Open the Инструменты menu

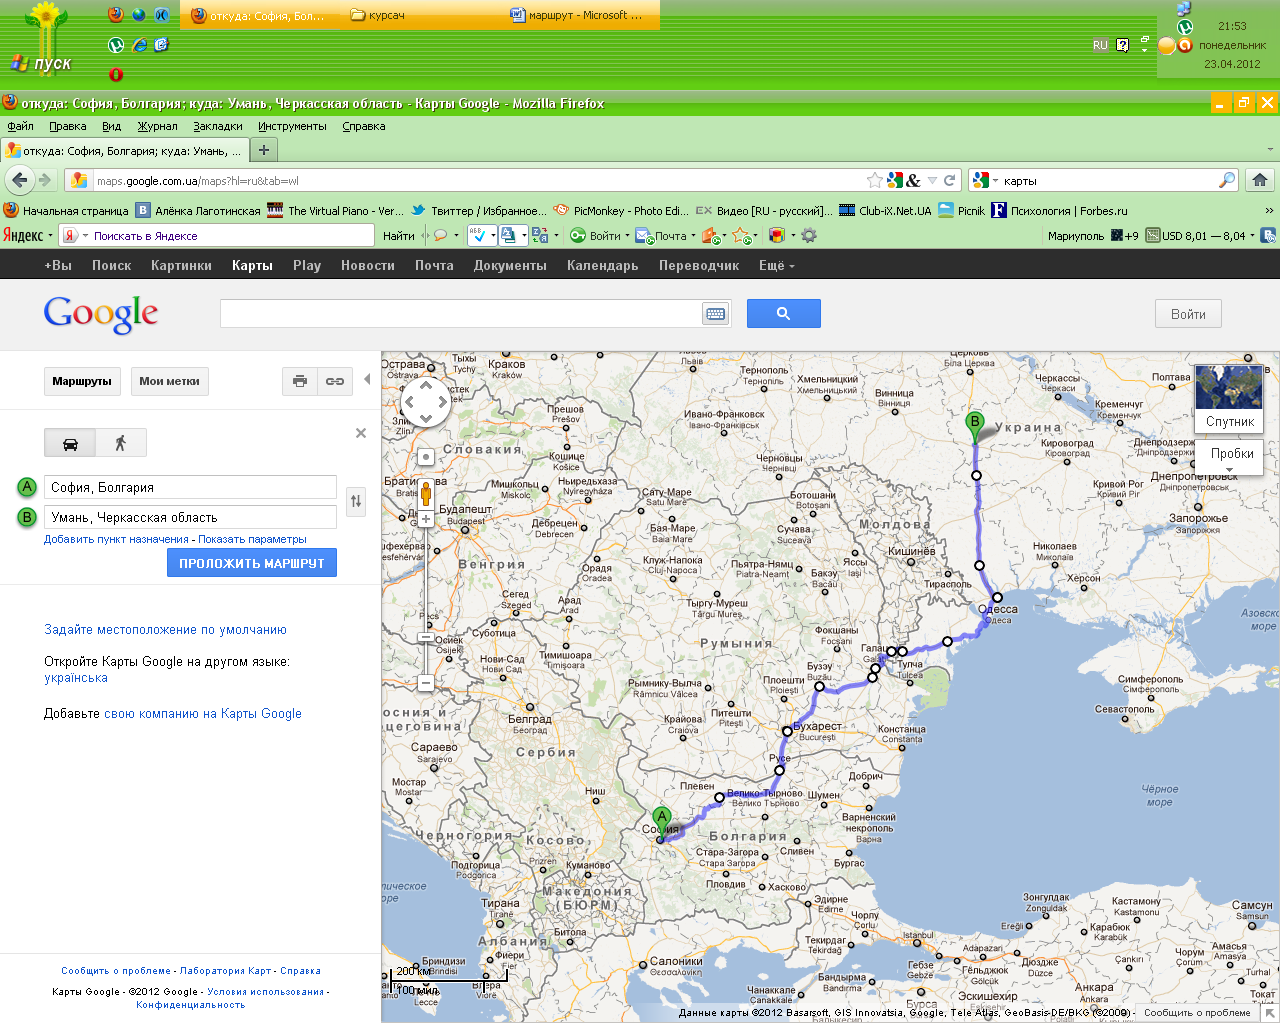pos(292,126)
